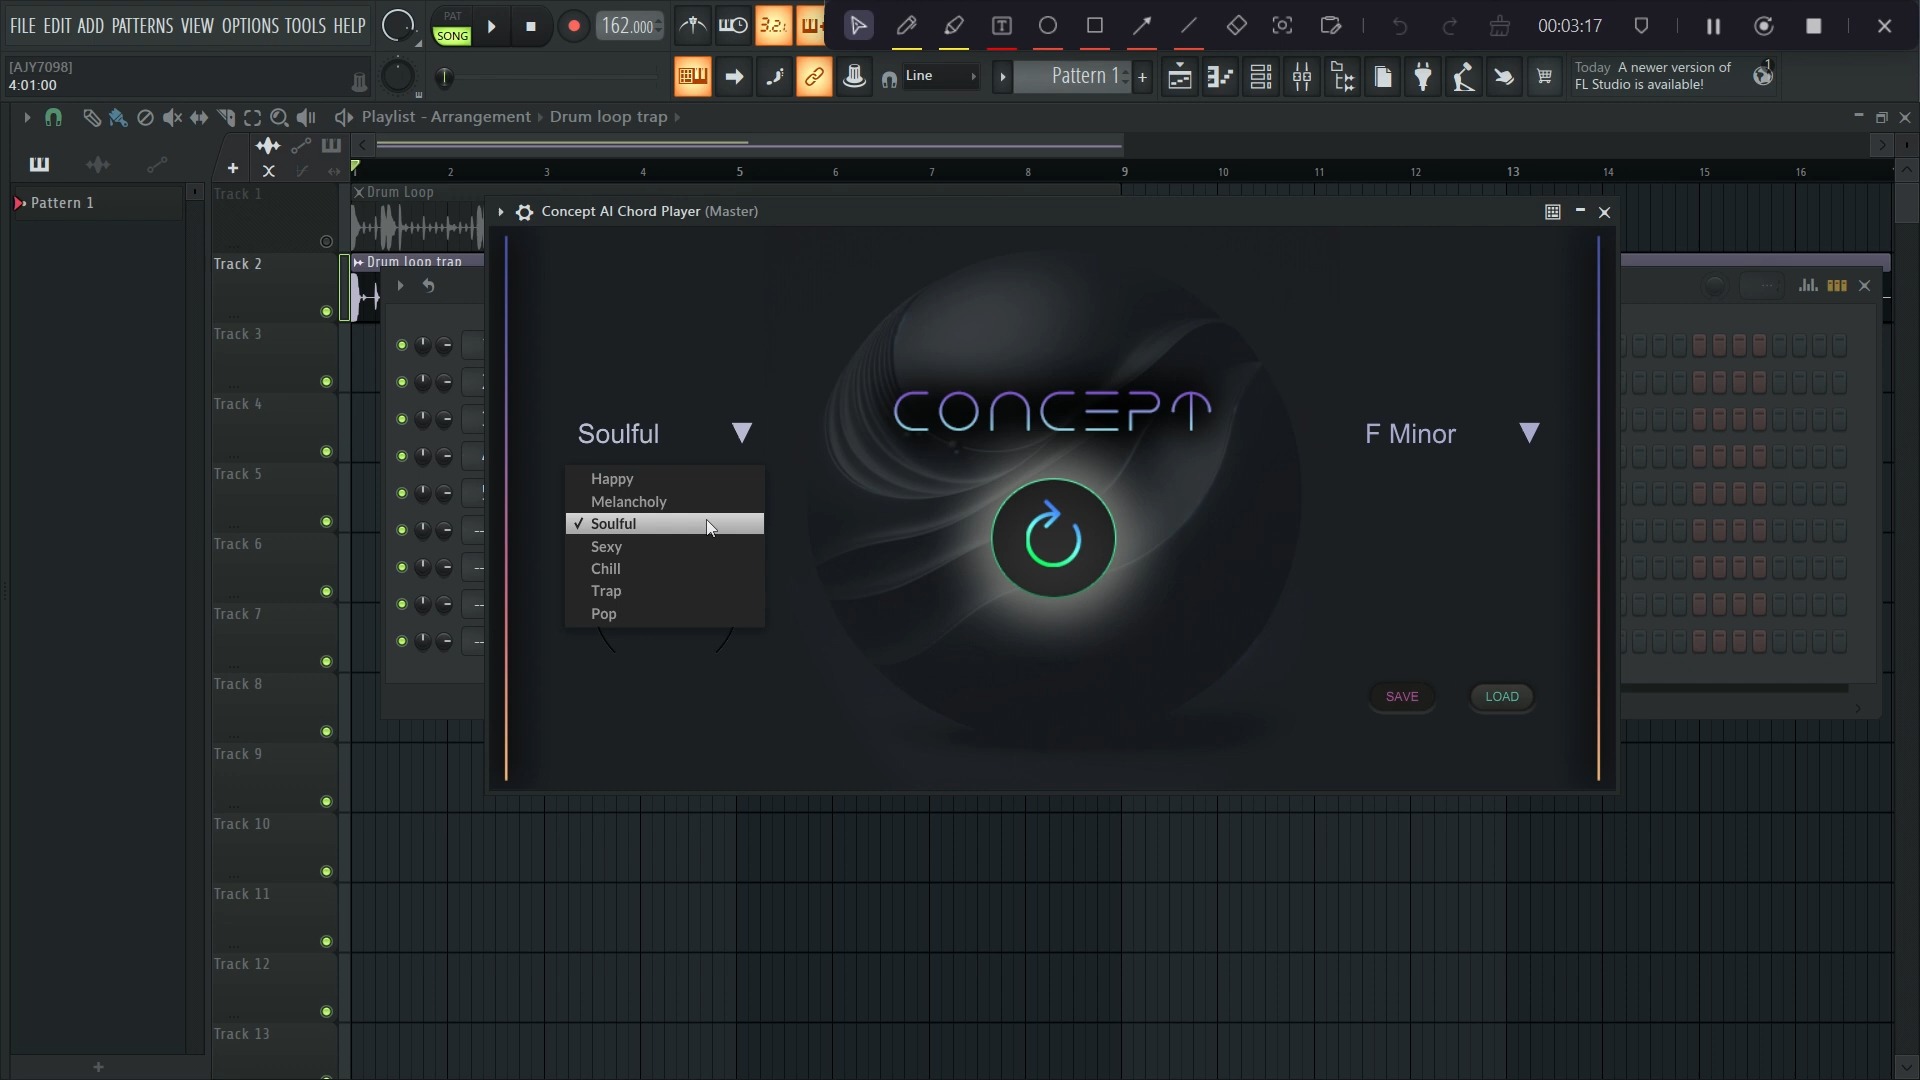Open the PATTERNS menu

pyautogui.click(x=142, y=26)
